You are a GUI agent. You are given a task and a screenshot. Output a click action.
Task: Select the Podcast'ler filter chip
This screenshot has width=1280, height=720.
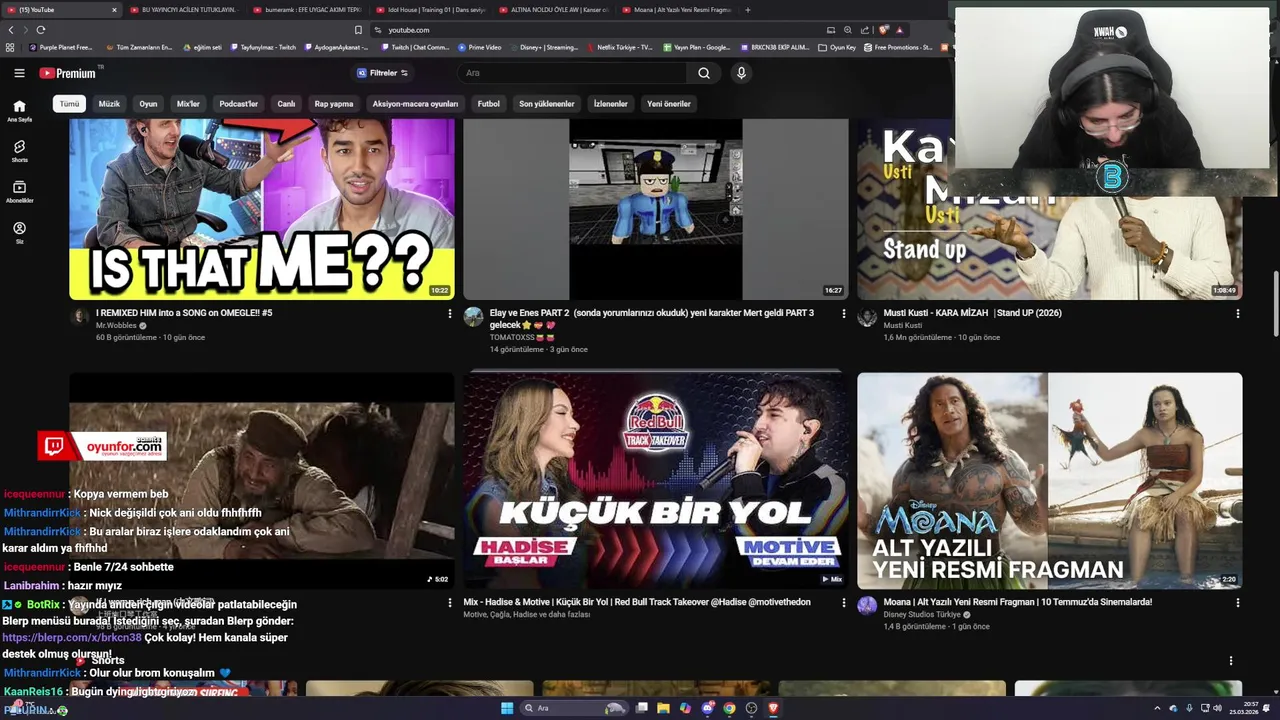point(239,104)
